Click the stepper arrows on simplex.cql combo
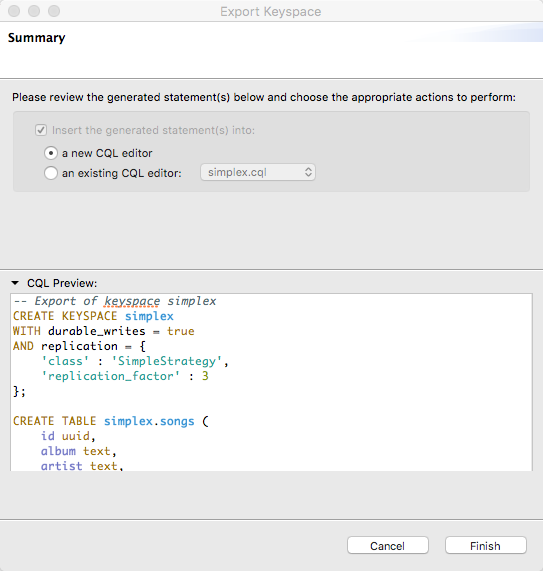Image resolution: width=543 pixels, height=571 pixels. 308,172
